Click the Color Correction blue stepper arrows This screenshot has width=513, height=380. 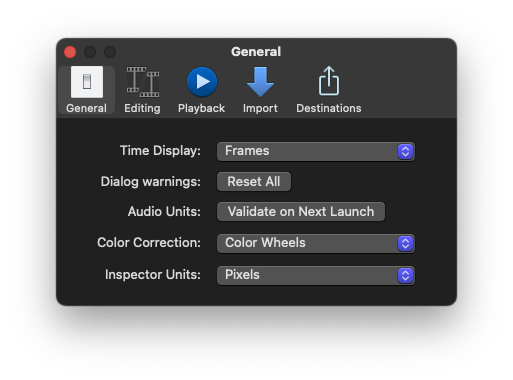coord(405,244)
